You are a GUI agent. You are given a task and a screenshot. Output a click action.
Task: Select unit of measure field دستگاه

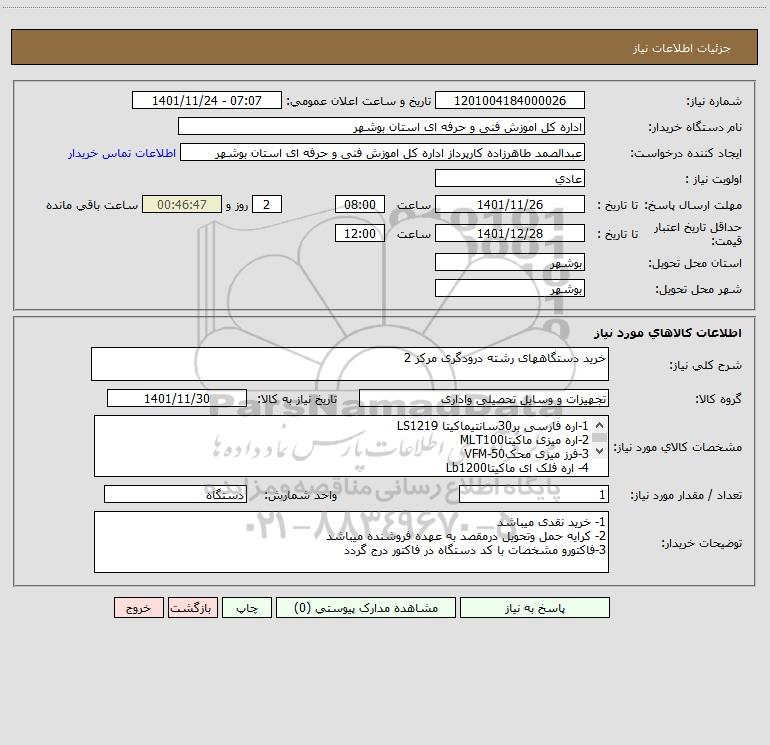(x=175, y=494)
